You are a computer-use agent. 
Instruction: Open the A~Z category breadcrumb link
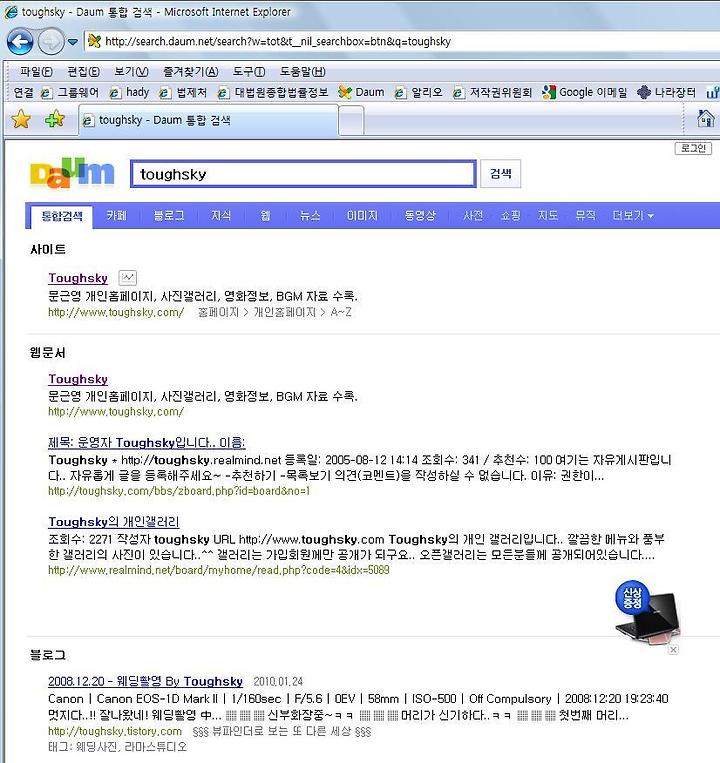(x=341, y=312)
